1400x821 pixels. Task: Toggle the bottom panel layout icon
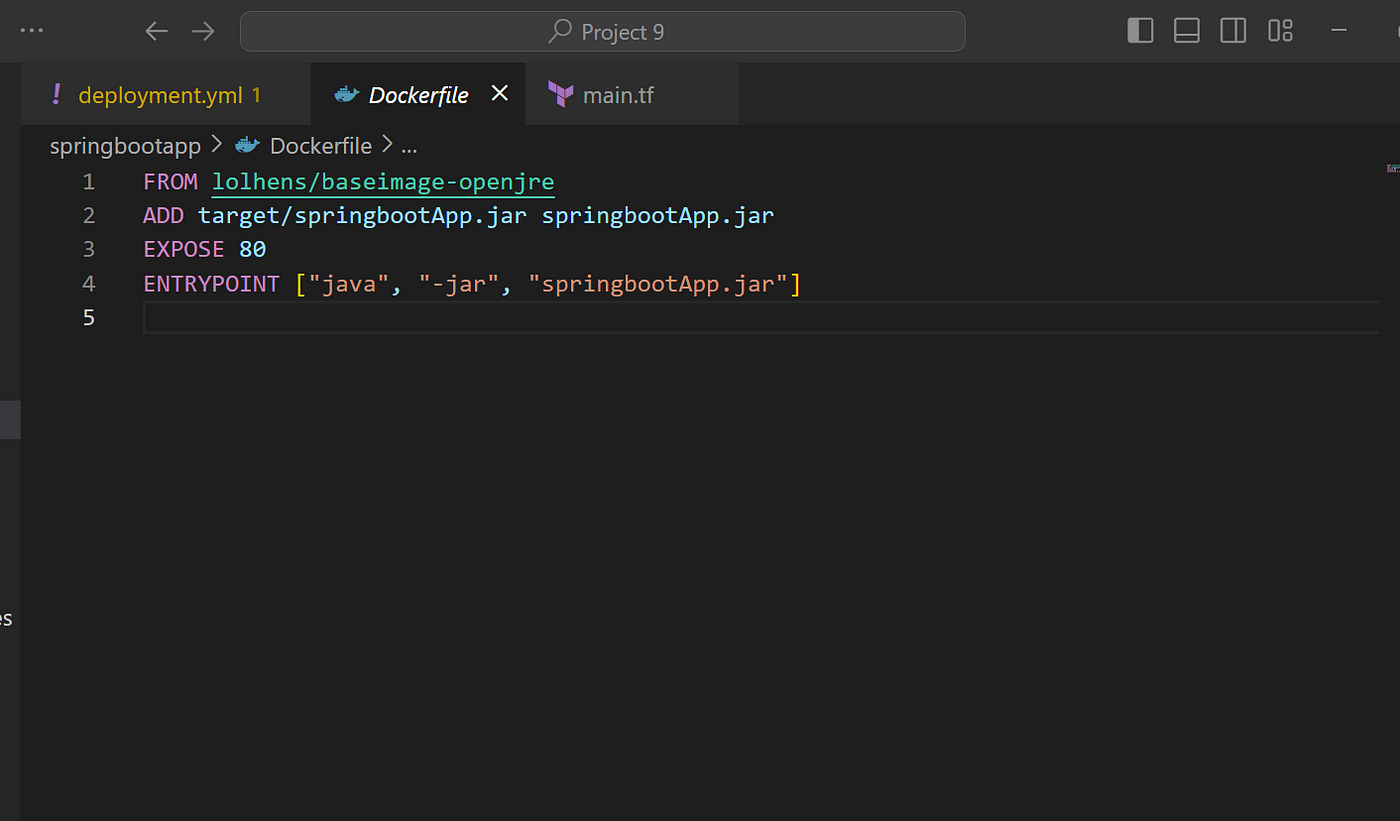(1187, 31)
